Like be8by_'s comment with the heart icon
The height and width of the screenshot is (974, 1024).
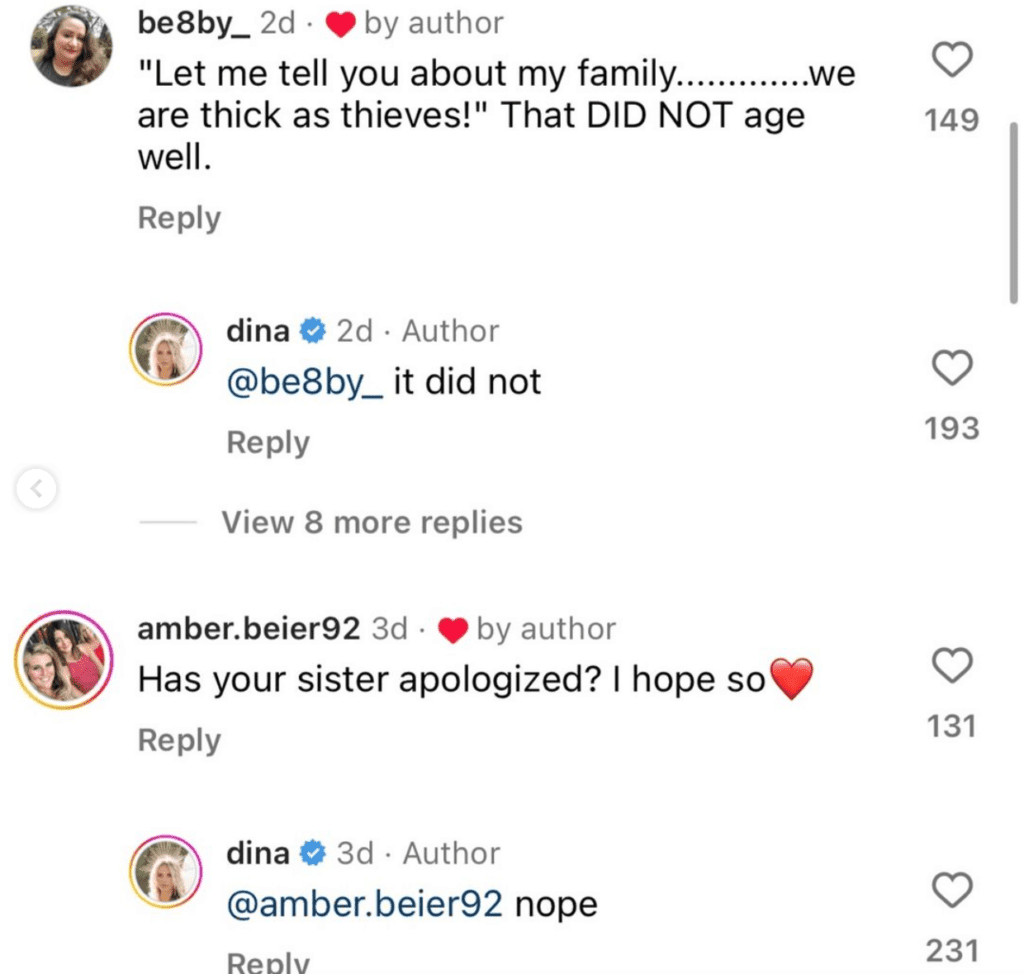click(x=951, y=61)
